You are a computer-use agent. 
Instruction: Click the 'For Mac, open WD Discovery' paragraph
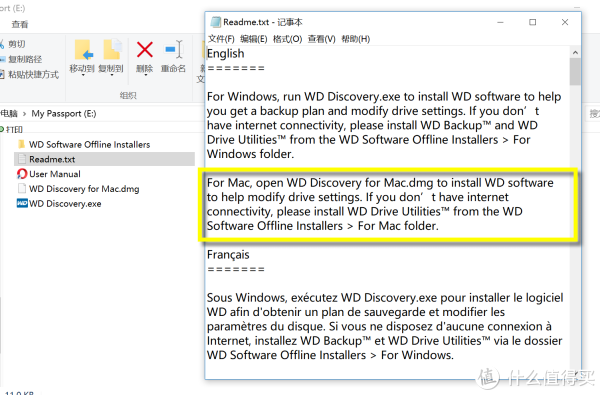point(380,204)
